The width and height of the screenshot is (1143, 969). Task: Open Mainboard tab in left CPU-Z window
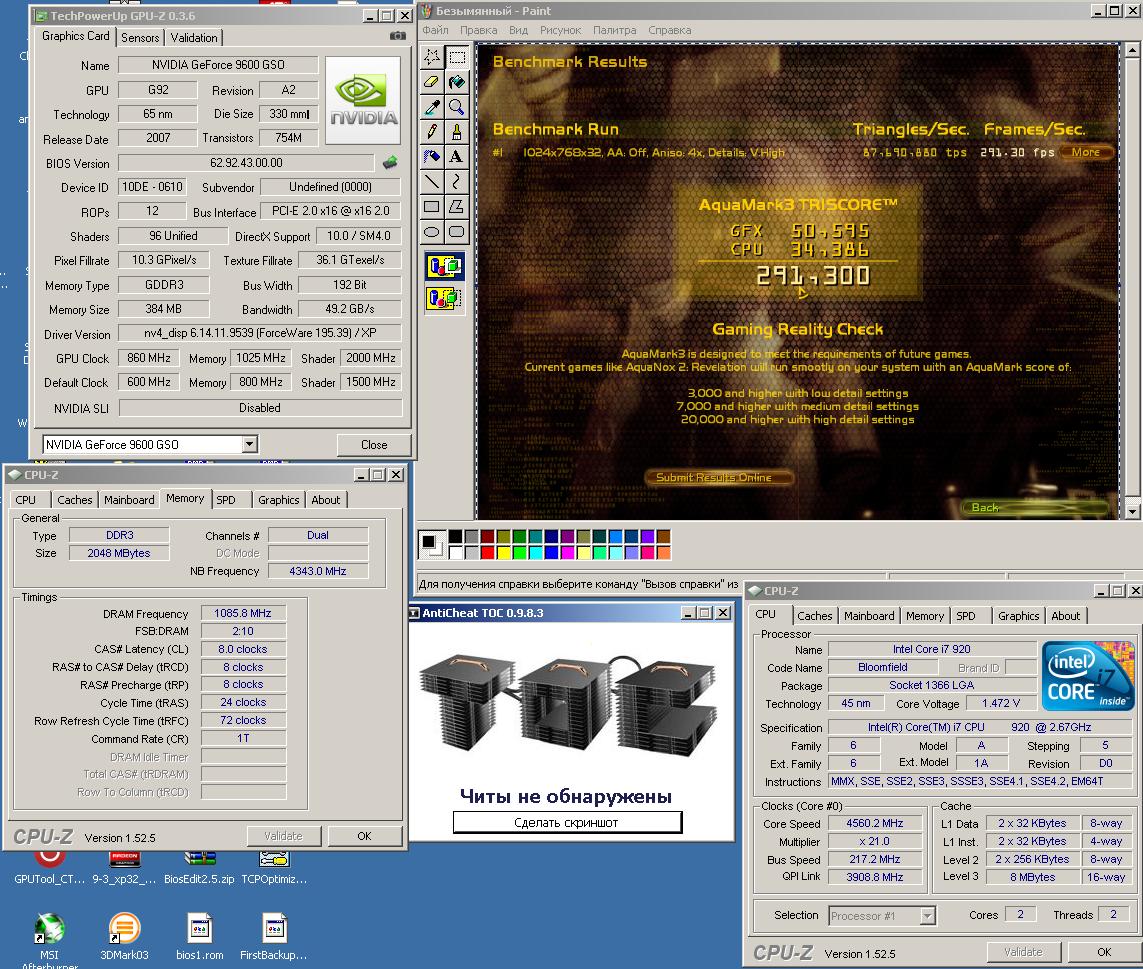tap(129, 500)
